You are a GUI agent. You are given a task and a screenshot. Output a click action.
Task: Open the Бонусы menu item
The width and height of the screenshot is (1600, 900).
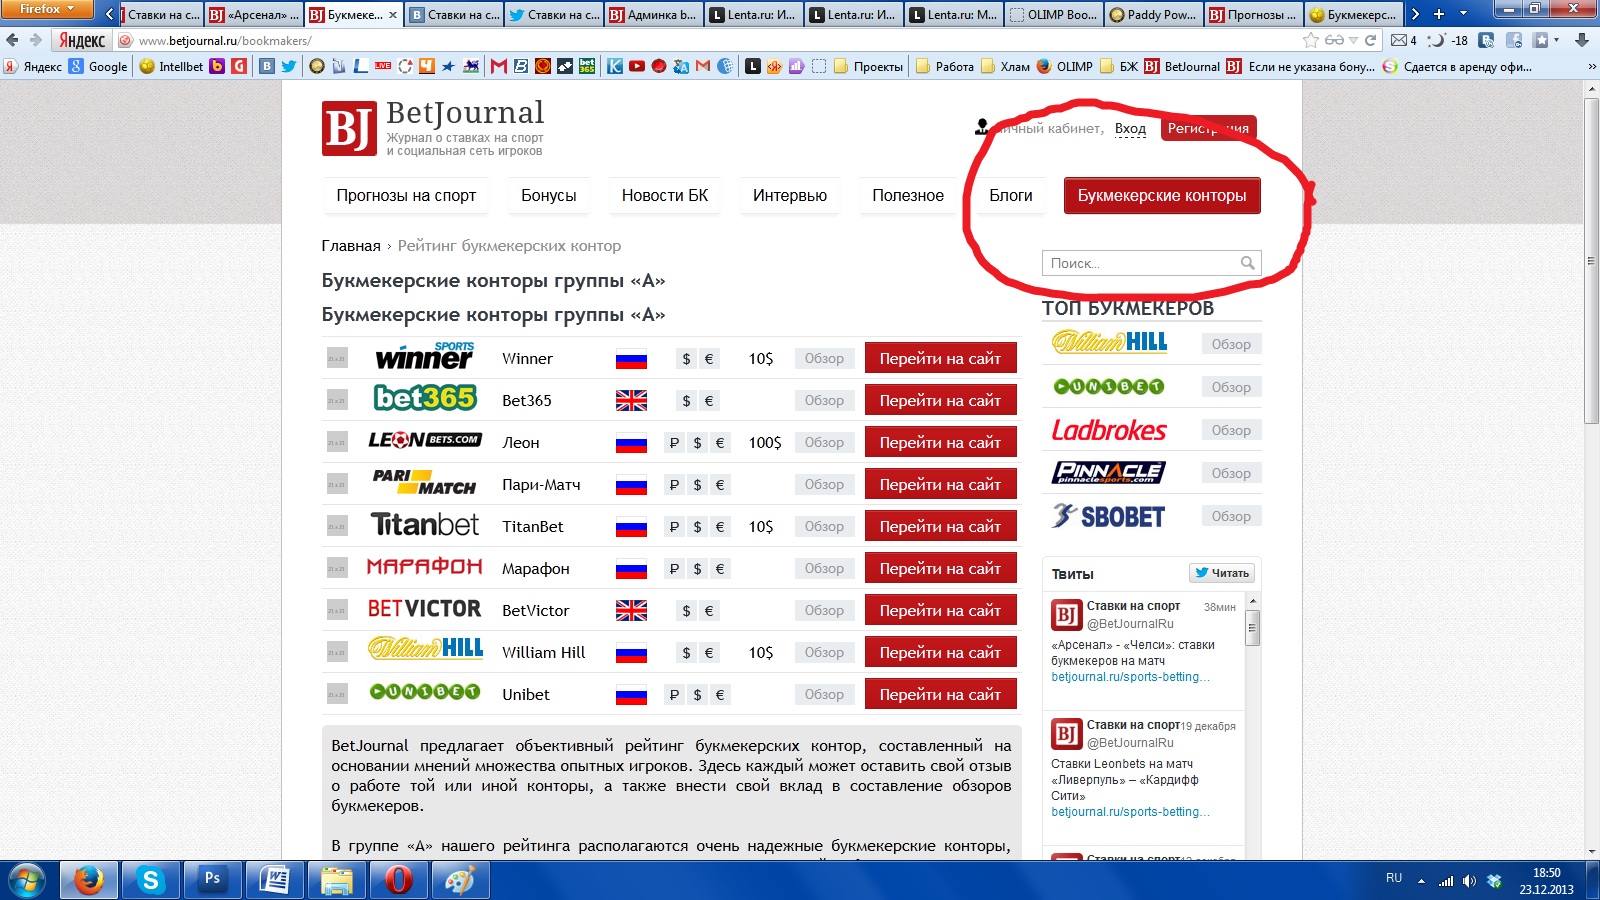[x=549, y=196]
